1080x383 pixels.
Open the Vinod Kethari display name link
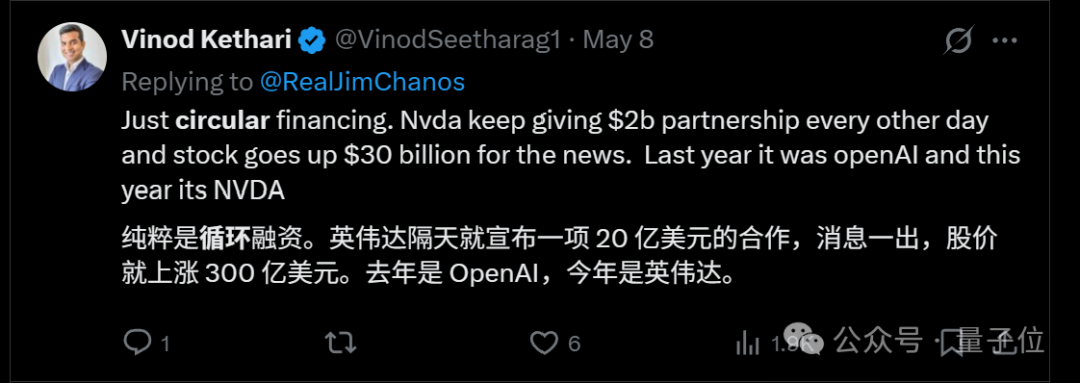207,40
